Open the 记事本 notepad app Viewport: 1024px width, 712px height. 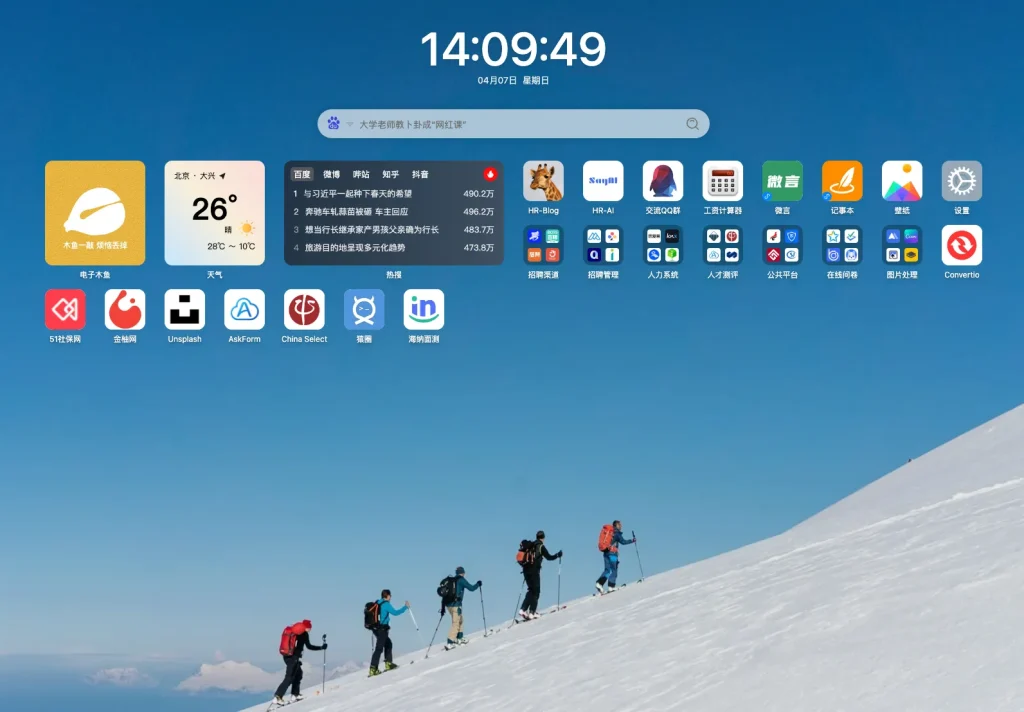842,181
